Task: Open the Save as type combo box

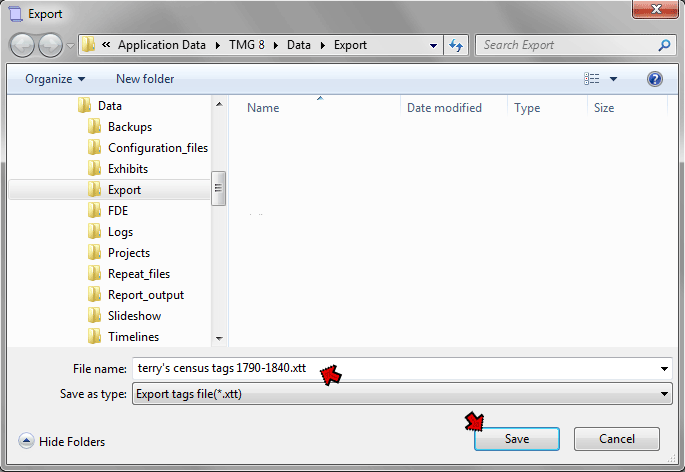Action: [x=402, y=394]
